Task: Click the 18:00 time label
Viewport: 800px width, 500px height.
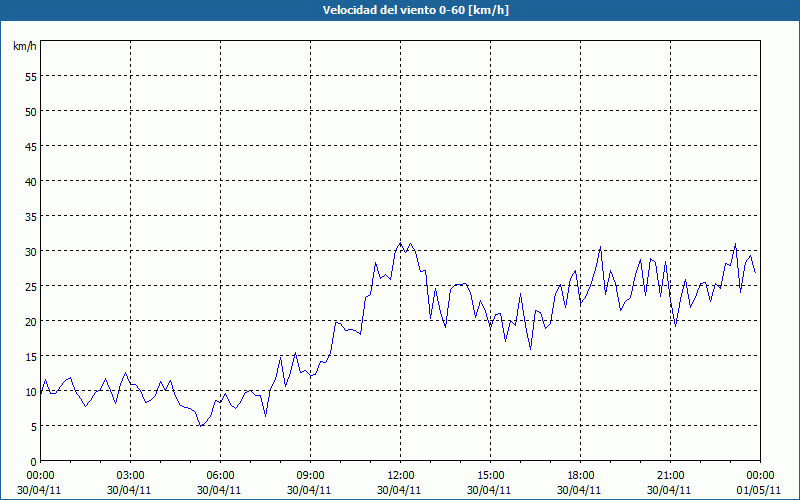Action: click(580, 476)
